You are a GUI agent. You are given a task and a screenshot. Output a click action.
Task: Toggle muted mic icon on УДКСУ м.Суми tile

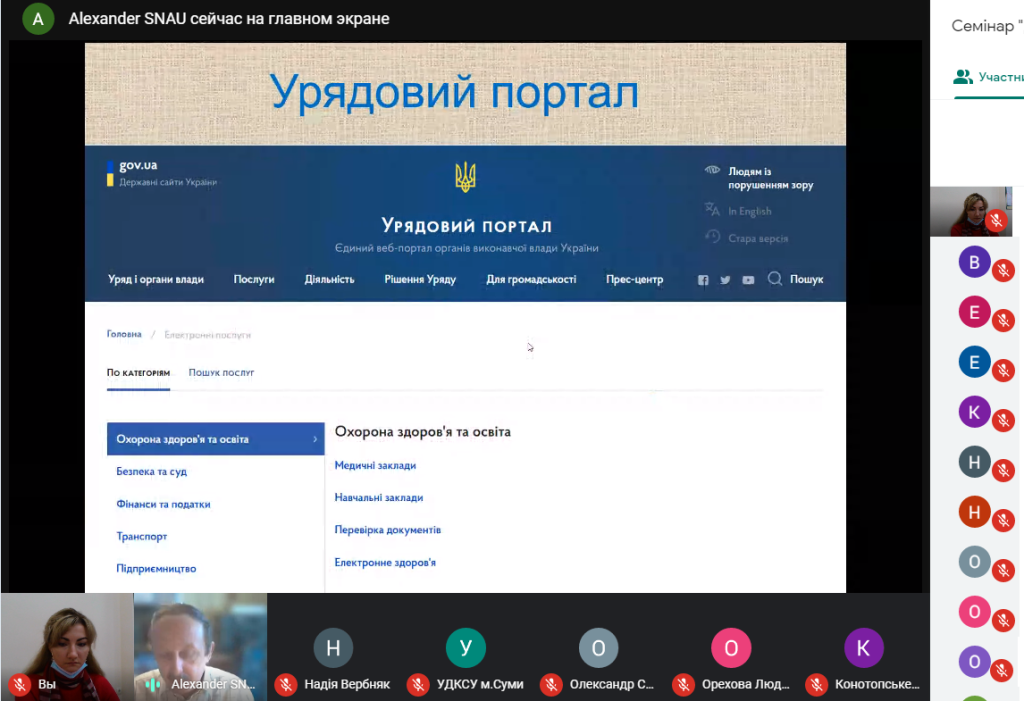[418, 685]
